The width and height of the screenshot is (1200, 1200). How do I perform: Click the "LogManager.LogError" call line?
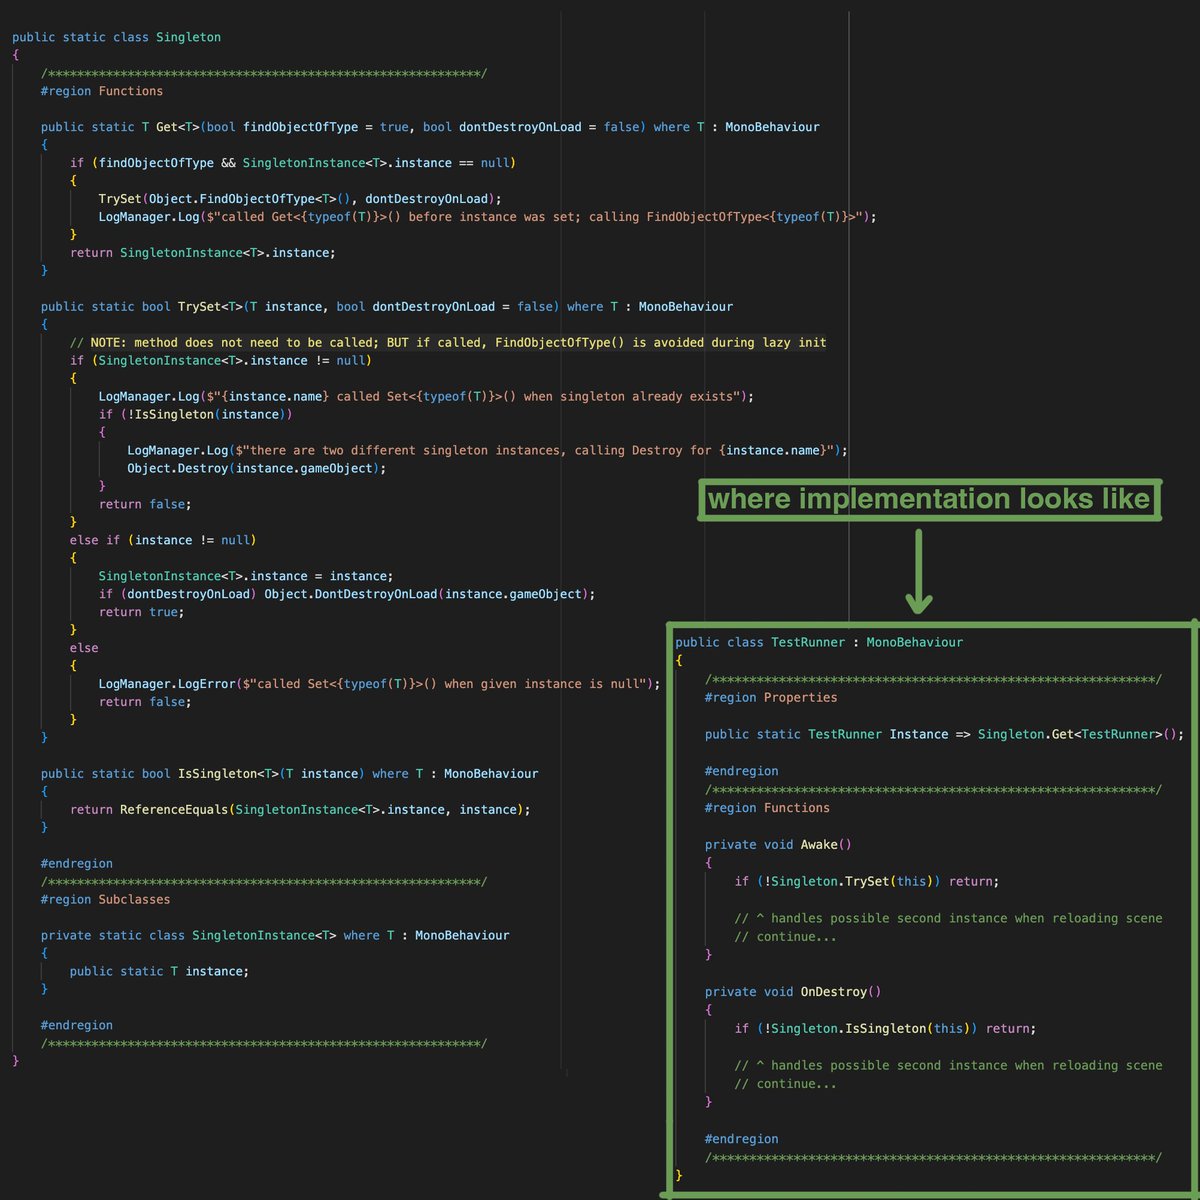click(x=380, y=685)
